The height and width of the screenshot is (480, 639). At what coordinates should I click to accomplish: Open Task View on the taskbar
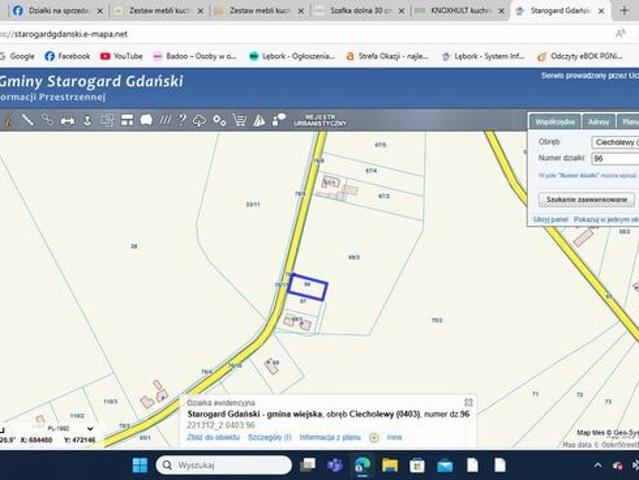[308, 465]
